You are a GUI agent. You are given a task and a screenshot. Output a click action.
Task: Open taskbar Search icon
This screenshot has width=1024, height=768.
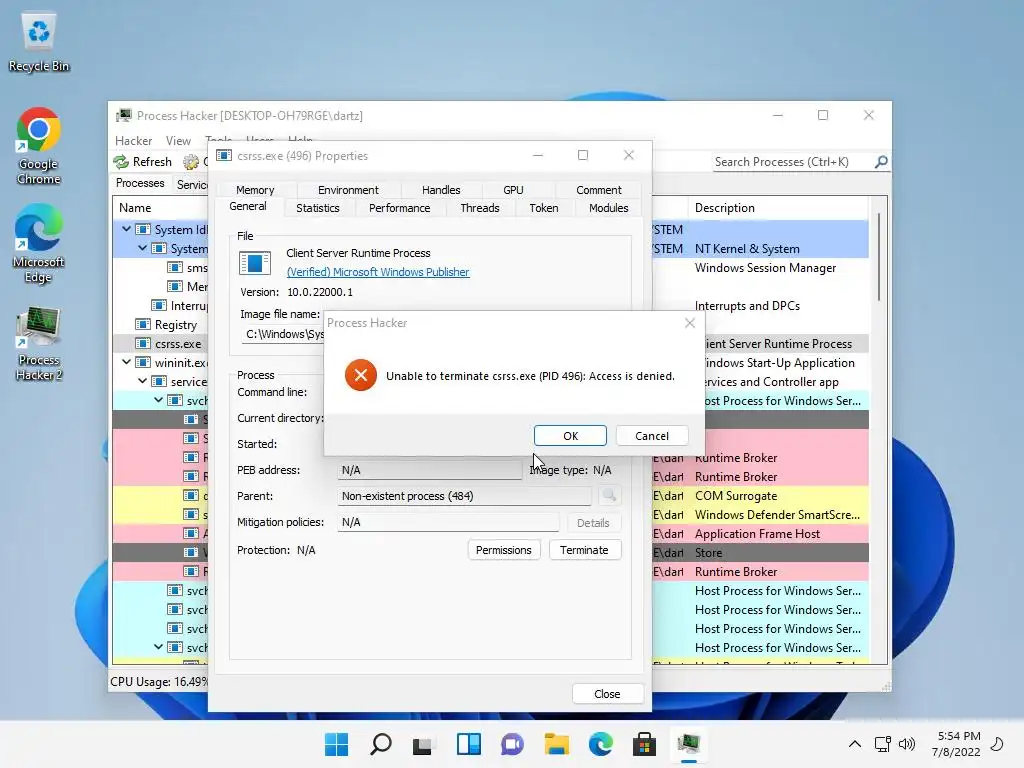(381, 744)
